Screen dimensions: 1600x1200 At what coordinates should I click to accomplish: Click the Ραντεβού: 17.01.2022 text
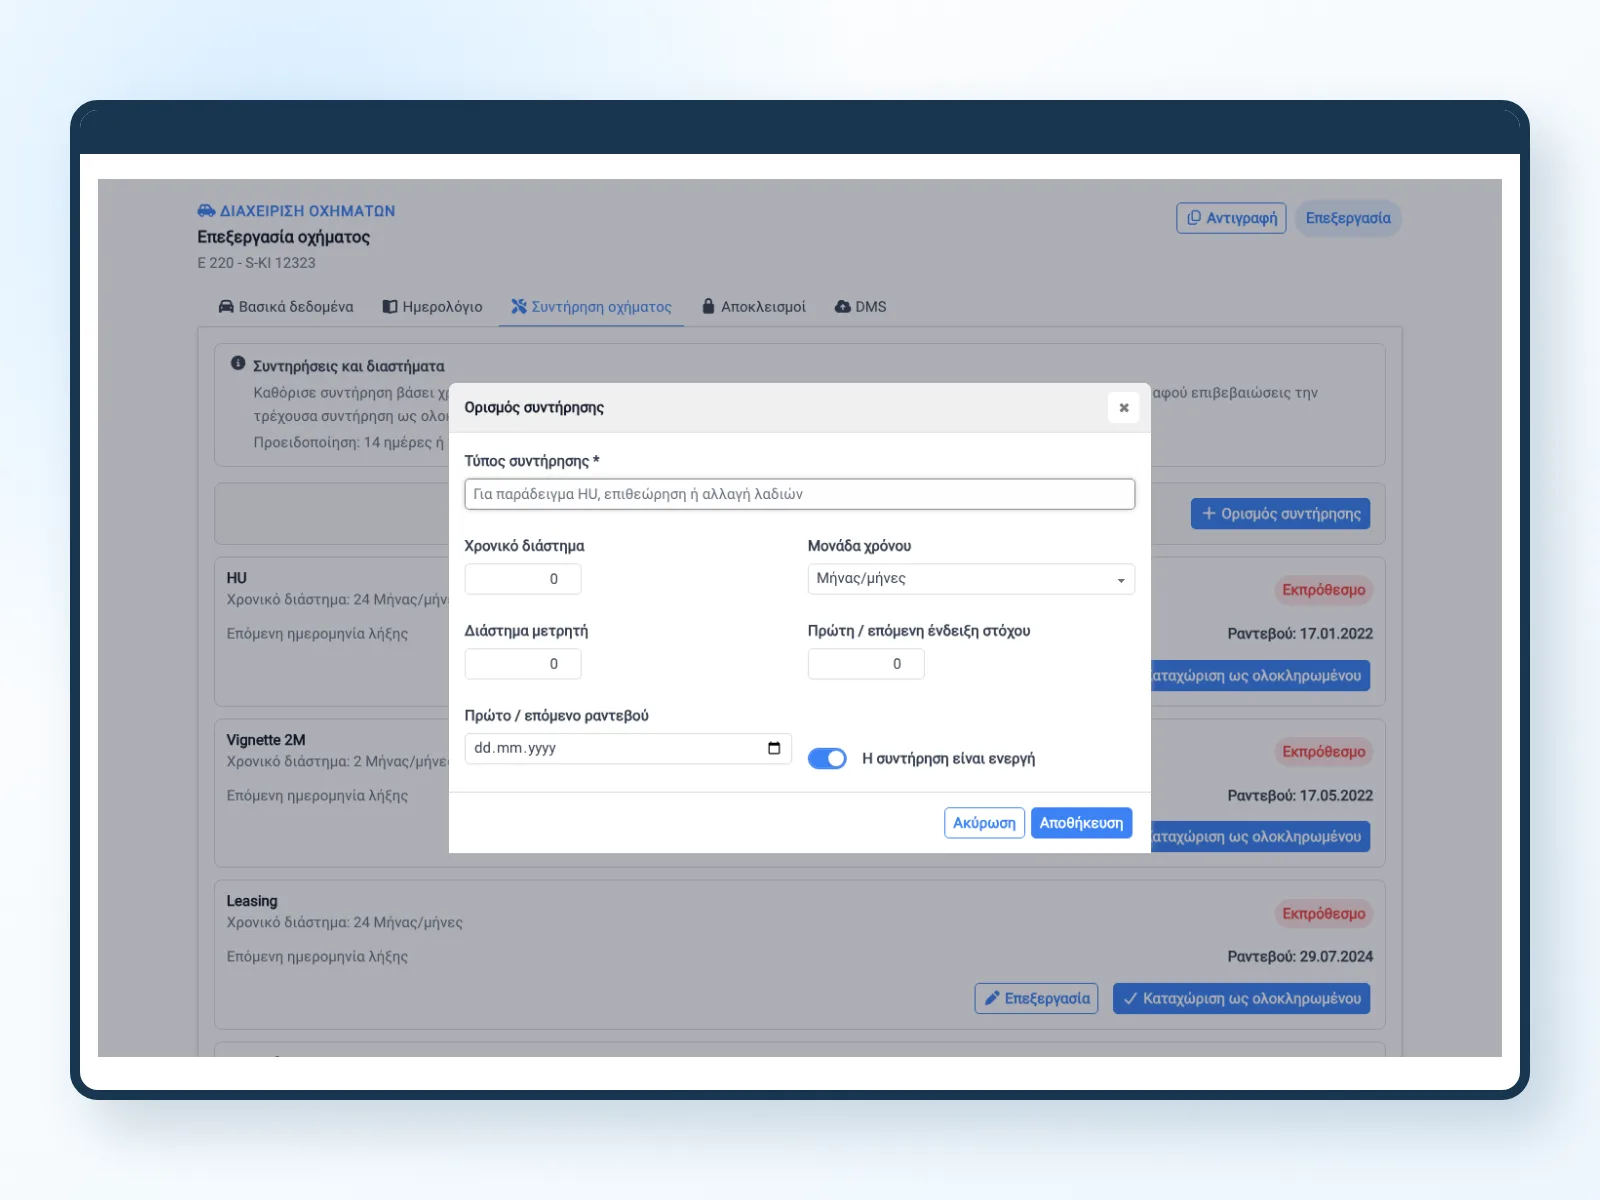point(1300,634)
